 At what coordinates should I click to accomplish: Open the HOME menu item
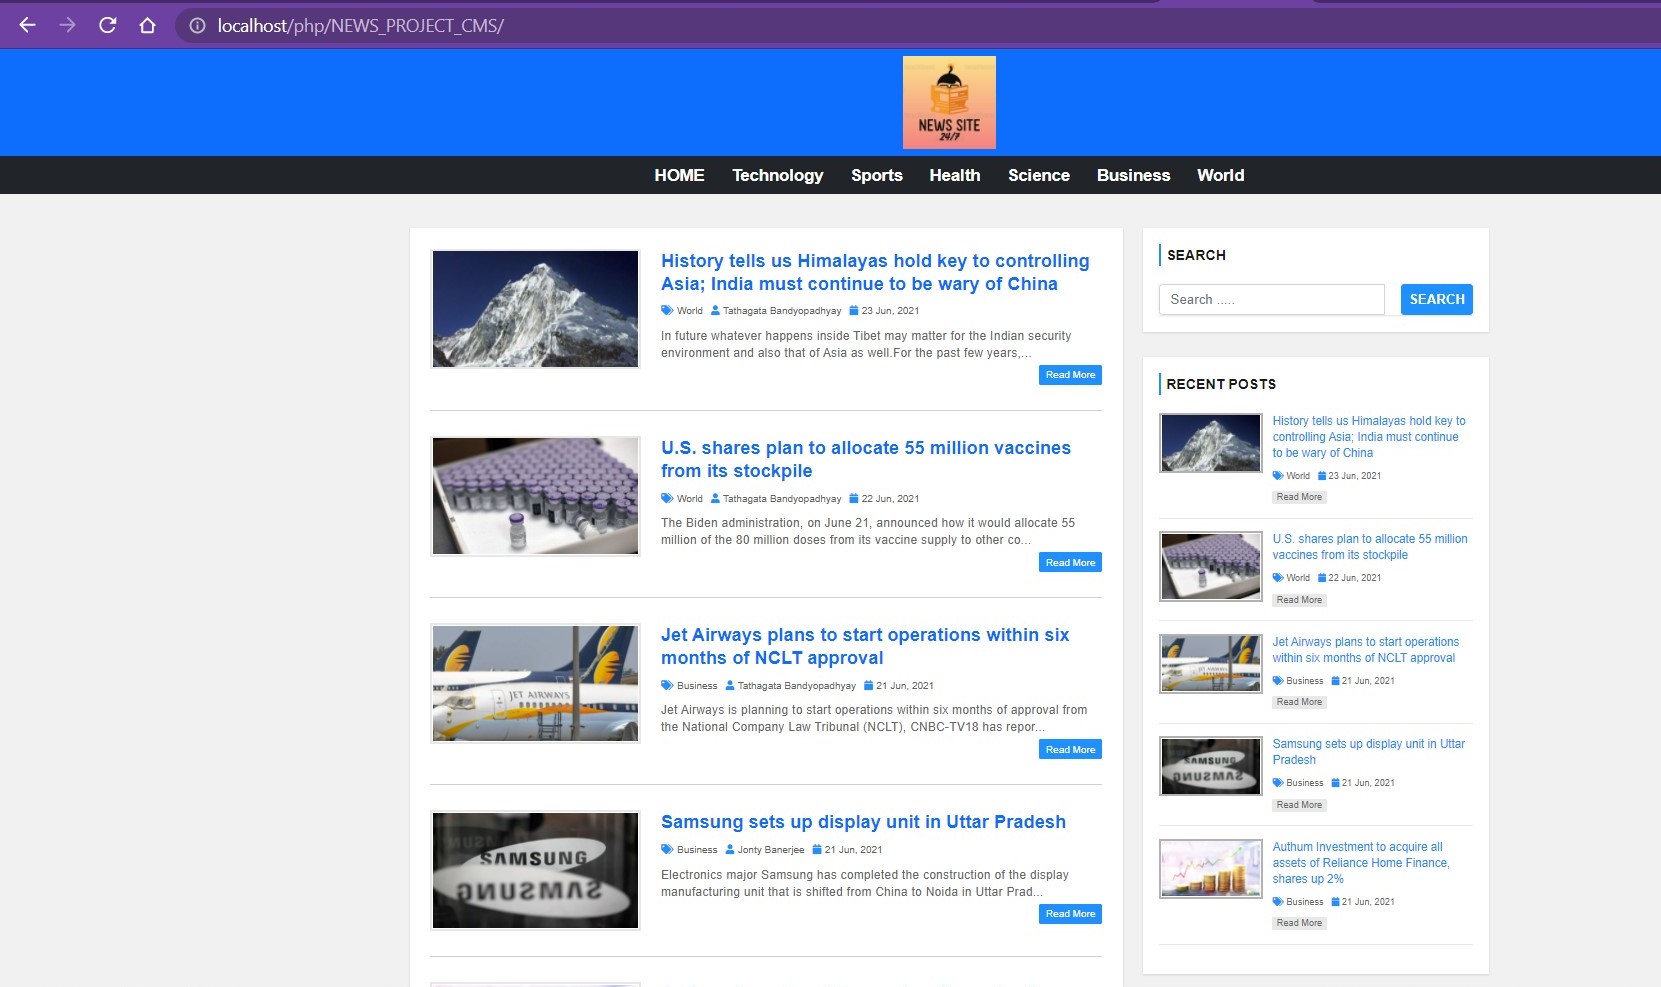point(679,175)
